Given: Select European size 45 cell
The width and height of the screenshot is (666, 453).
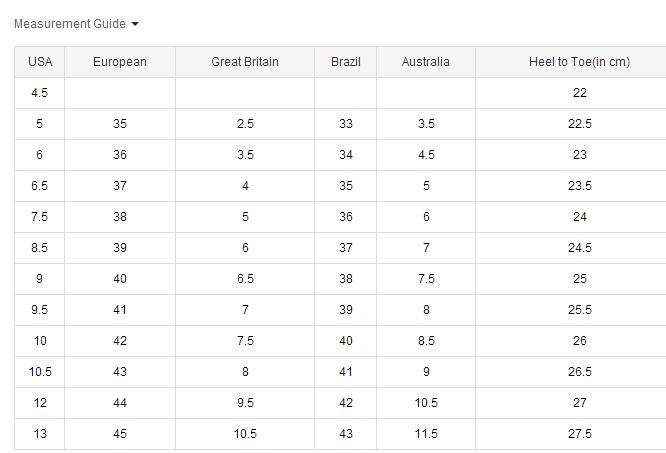Looking at the screenshot, I should [x=120, y=434].
